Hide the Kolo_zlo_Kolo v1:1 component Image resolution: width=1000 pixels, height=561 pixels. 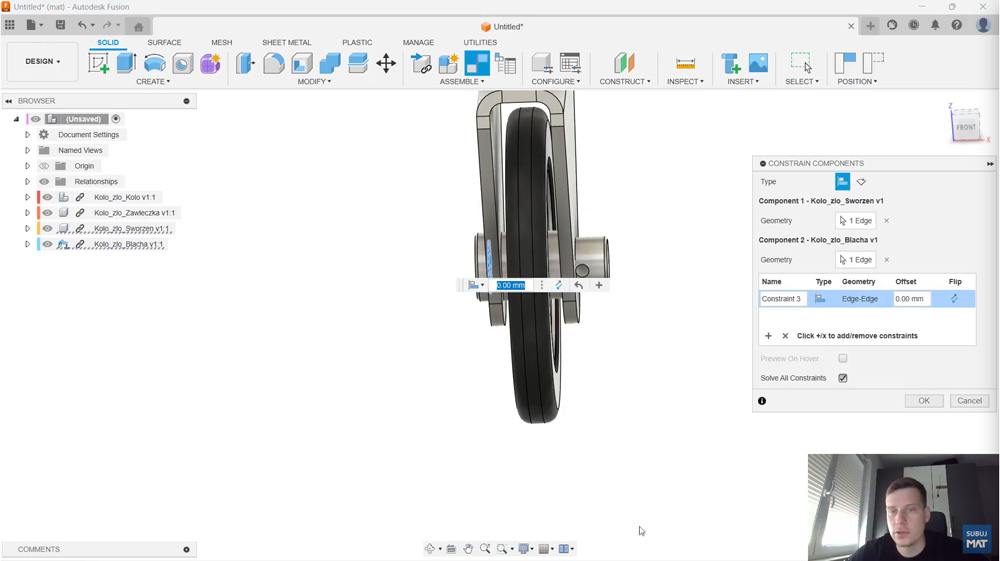coord(47,197)
